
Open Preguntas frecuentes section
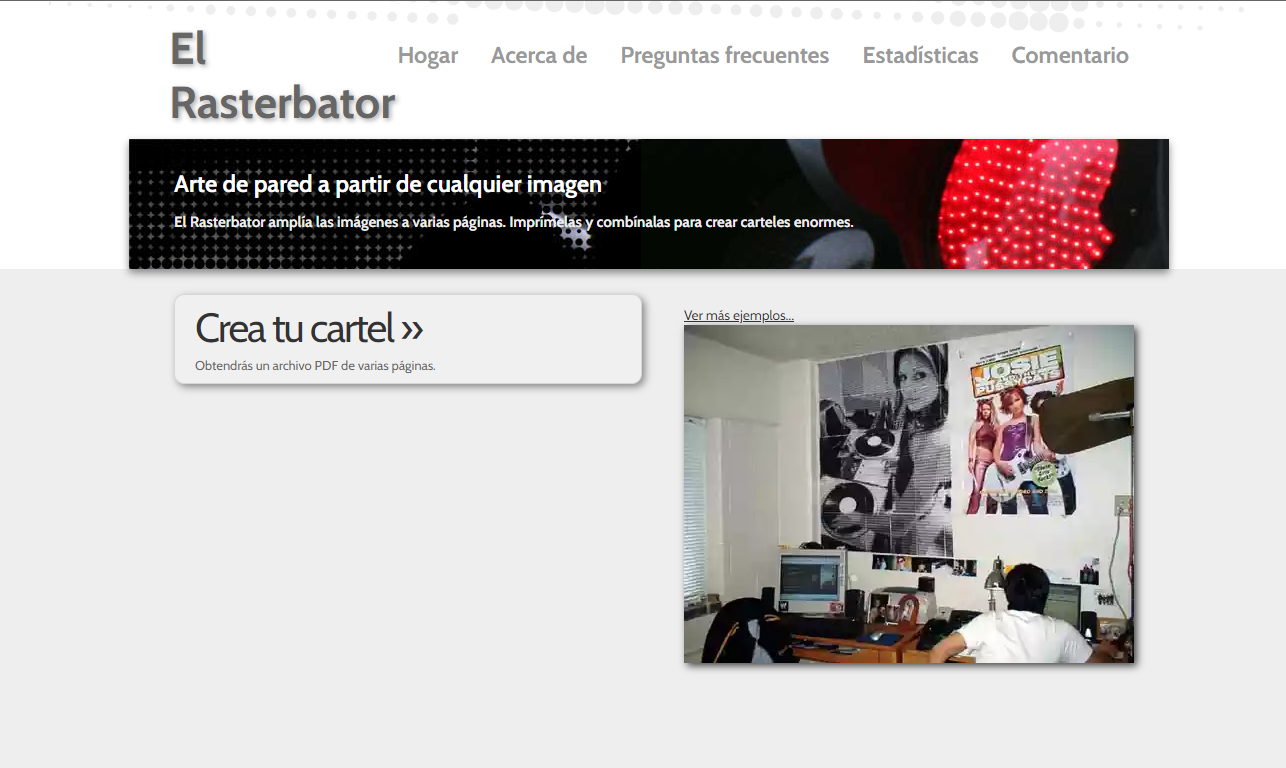(724, 56)
